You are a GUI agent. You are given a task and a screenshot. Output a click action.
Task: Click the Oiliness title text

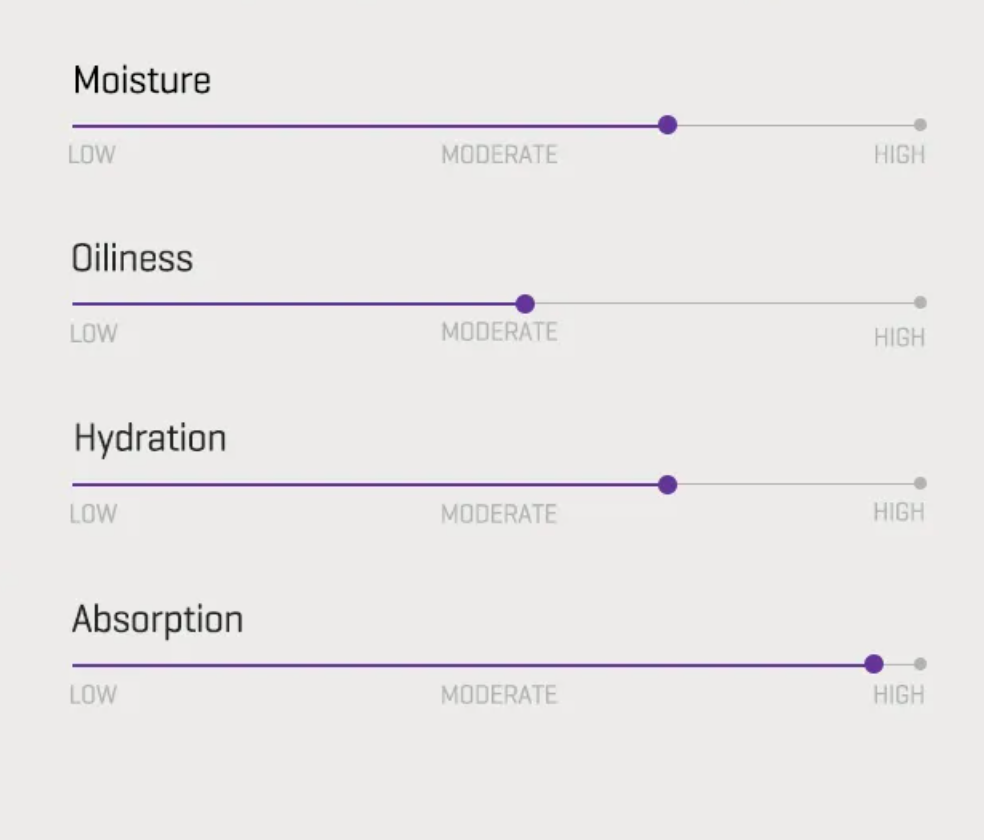[x=133, y=258]
